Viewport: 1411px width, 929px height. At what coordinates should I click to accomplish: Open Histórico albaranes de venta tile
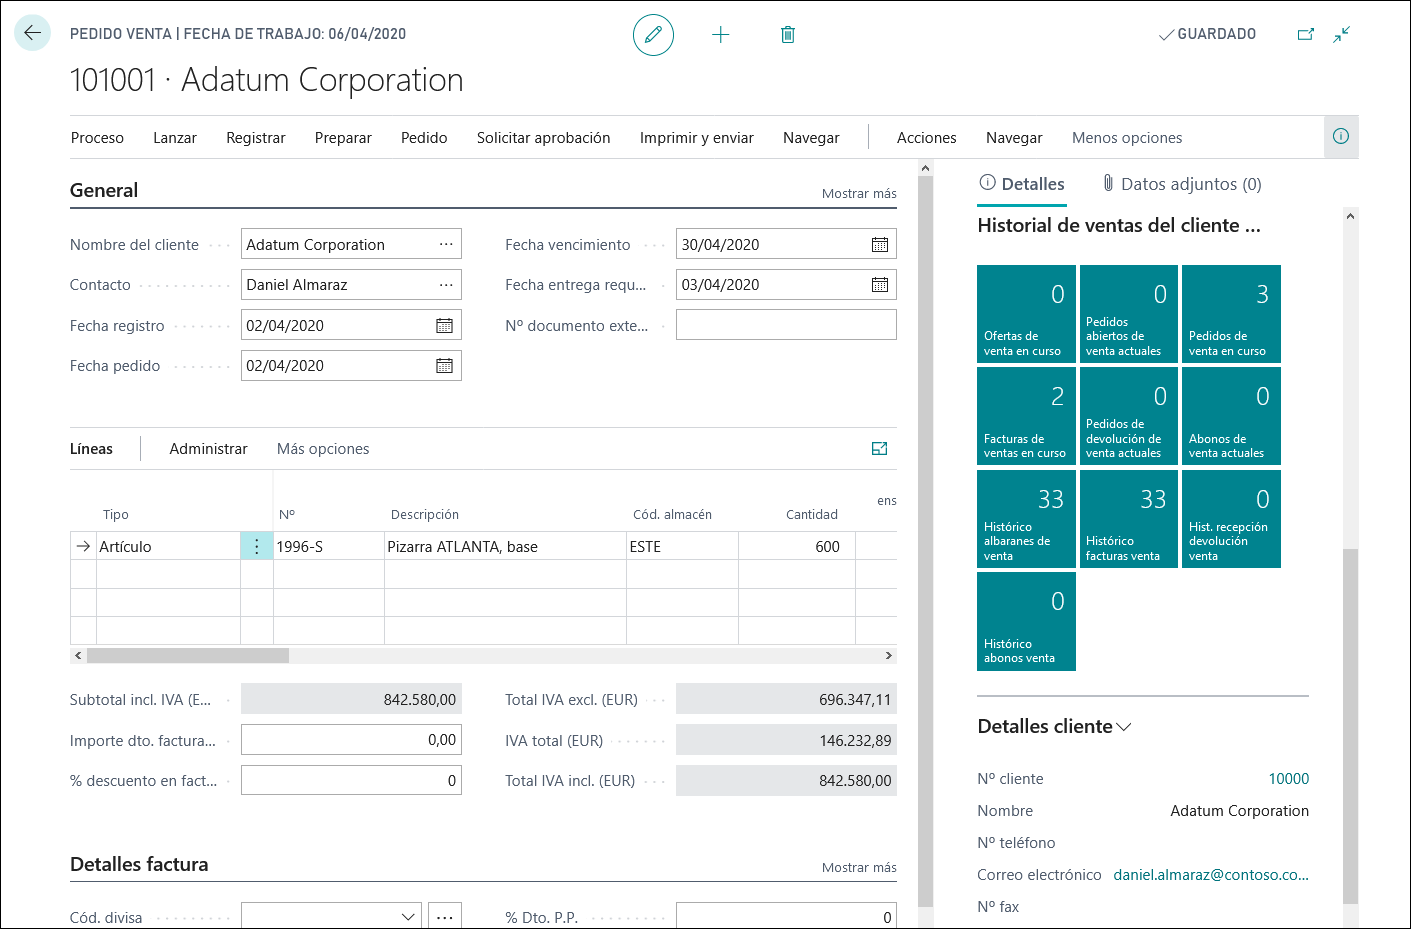[x=1026, y=519]
